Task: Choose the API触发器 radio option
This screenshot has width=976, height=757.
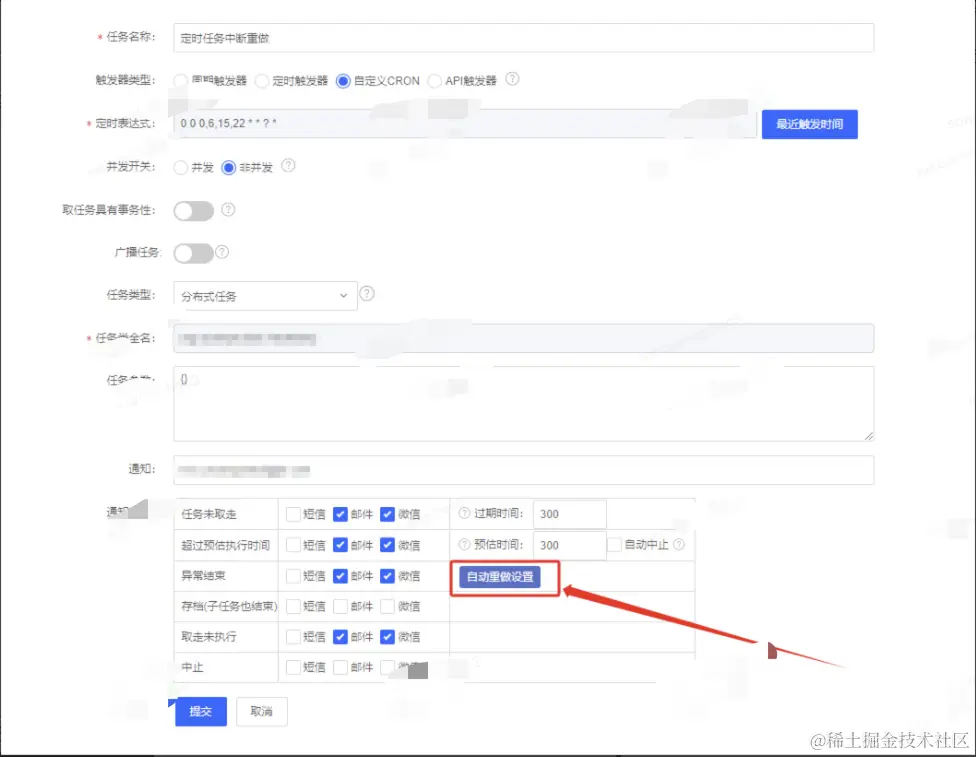Action: click(434, 81)
